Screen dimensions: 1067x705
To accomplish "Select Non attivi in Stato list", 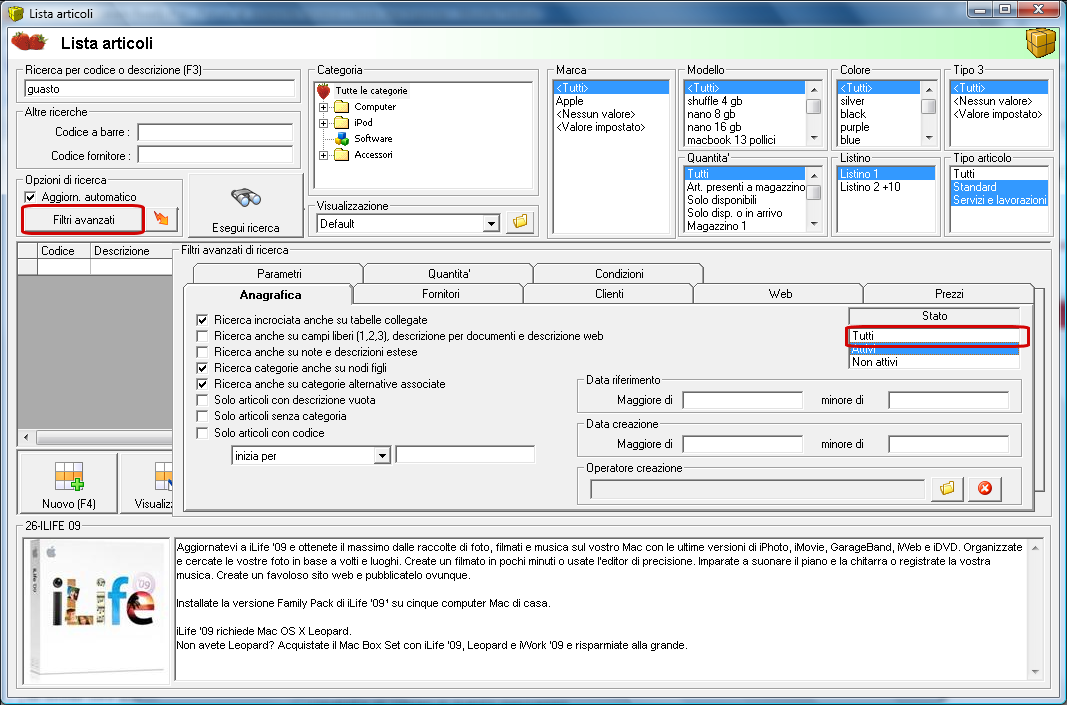I will 935,362.
